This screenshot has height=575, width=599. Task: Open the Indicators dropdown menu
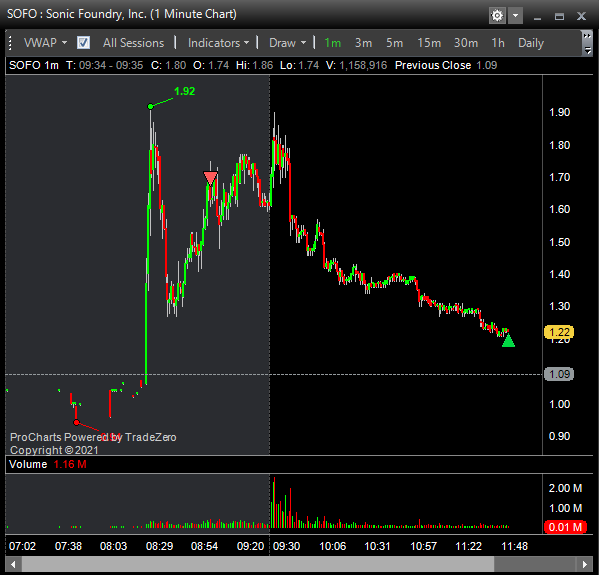218,43
